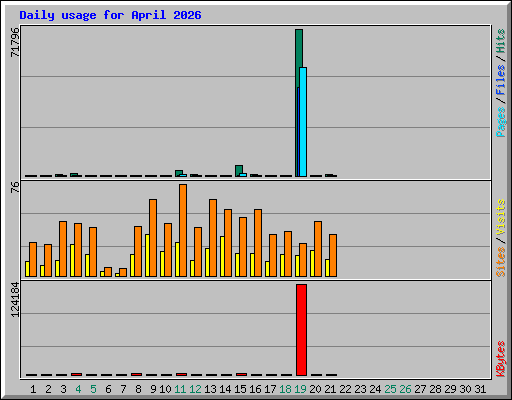This screenshot has width=512, height=400.
Task: Select the yellow bar for day 14
Action: pos(222,256)
